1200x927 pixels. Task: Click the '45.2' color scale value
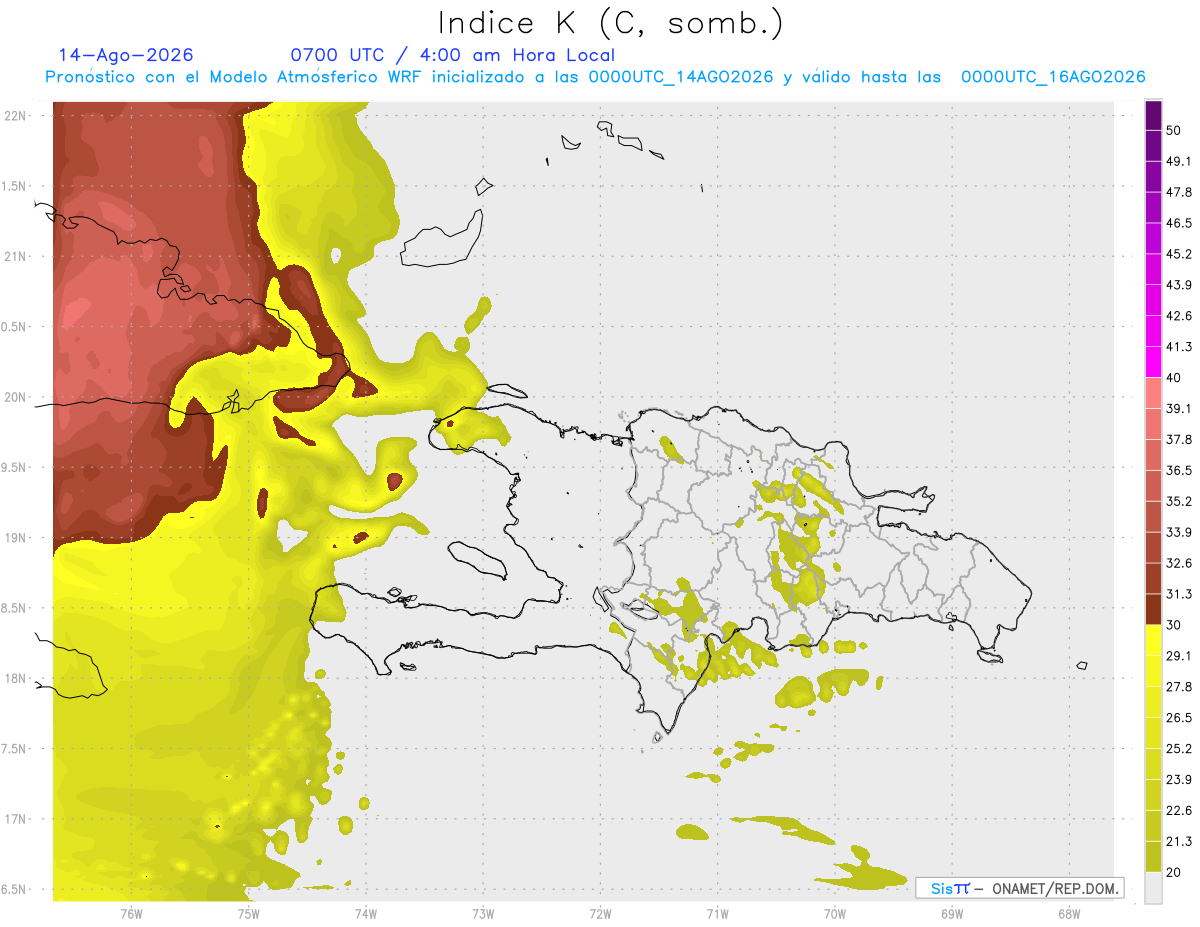tap(1179, 254)
